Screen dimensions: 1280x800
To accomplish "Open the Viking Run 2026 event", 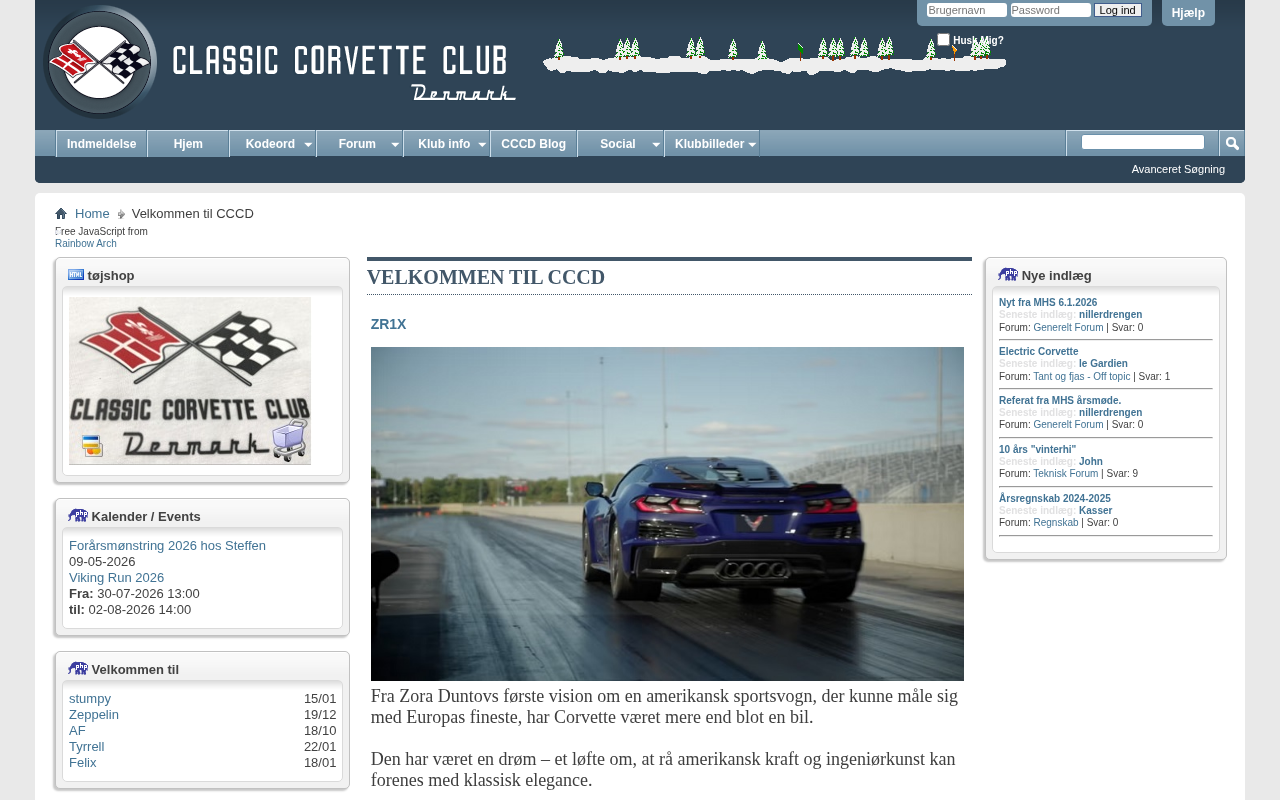I will [x=116, y=578].
